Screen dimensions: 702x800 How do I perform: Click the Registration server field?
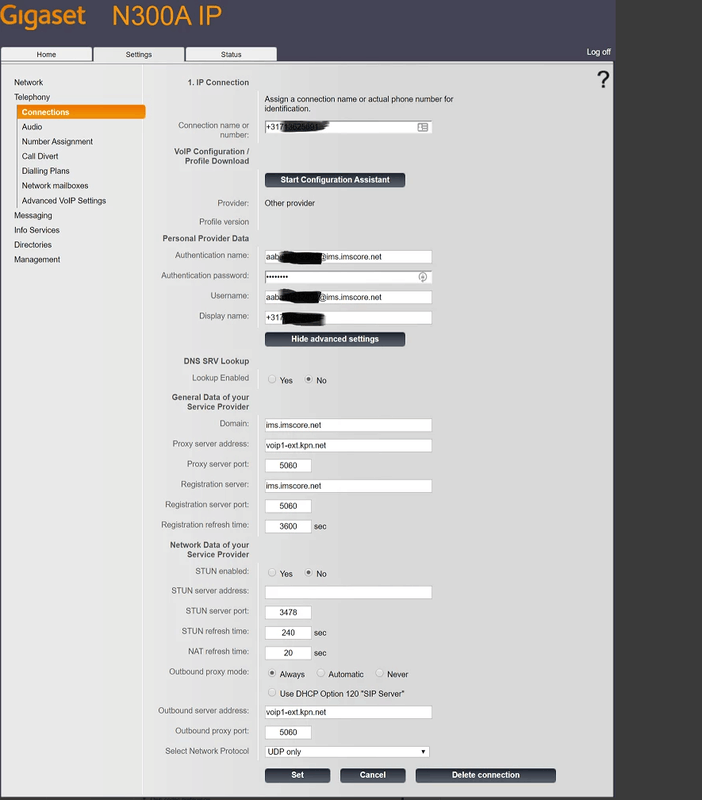click(348, 486)
